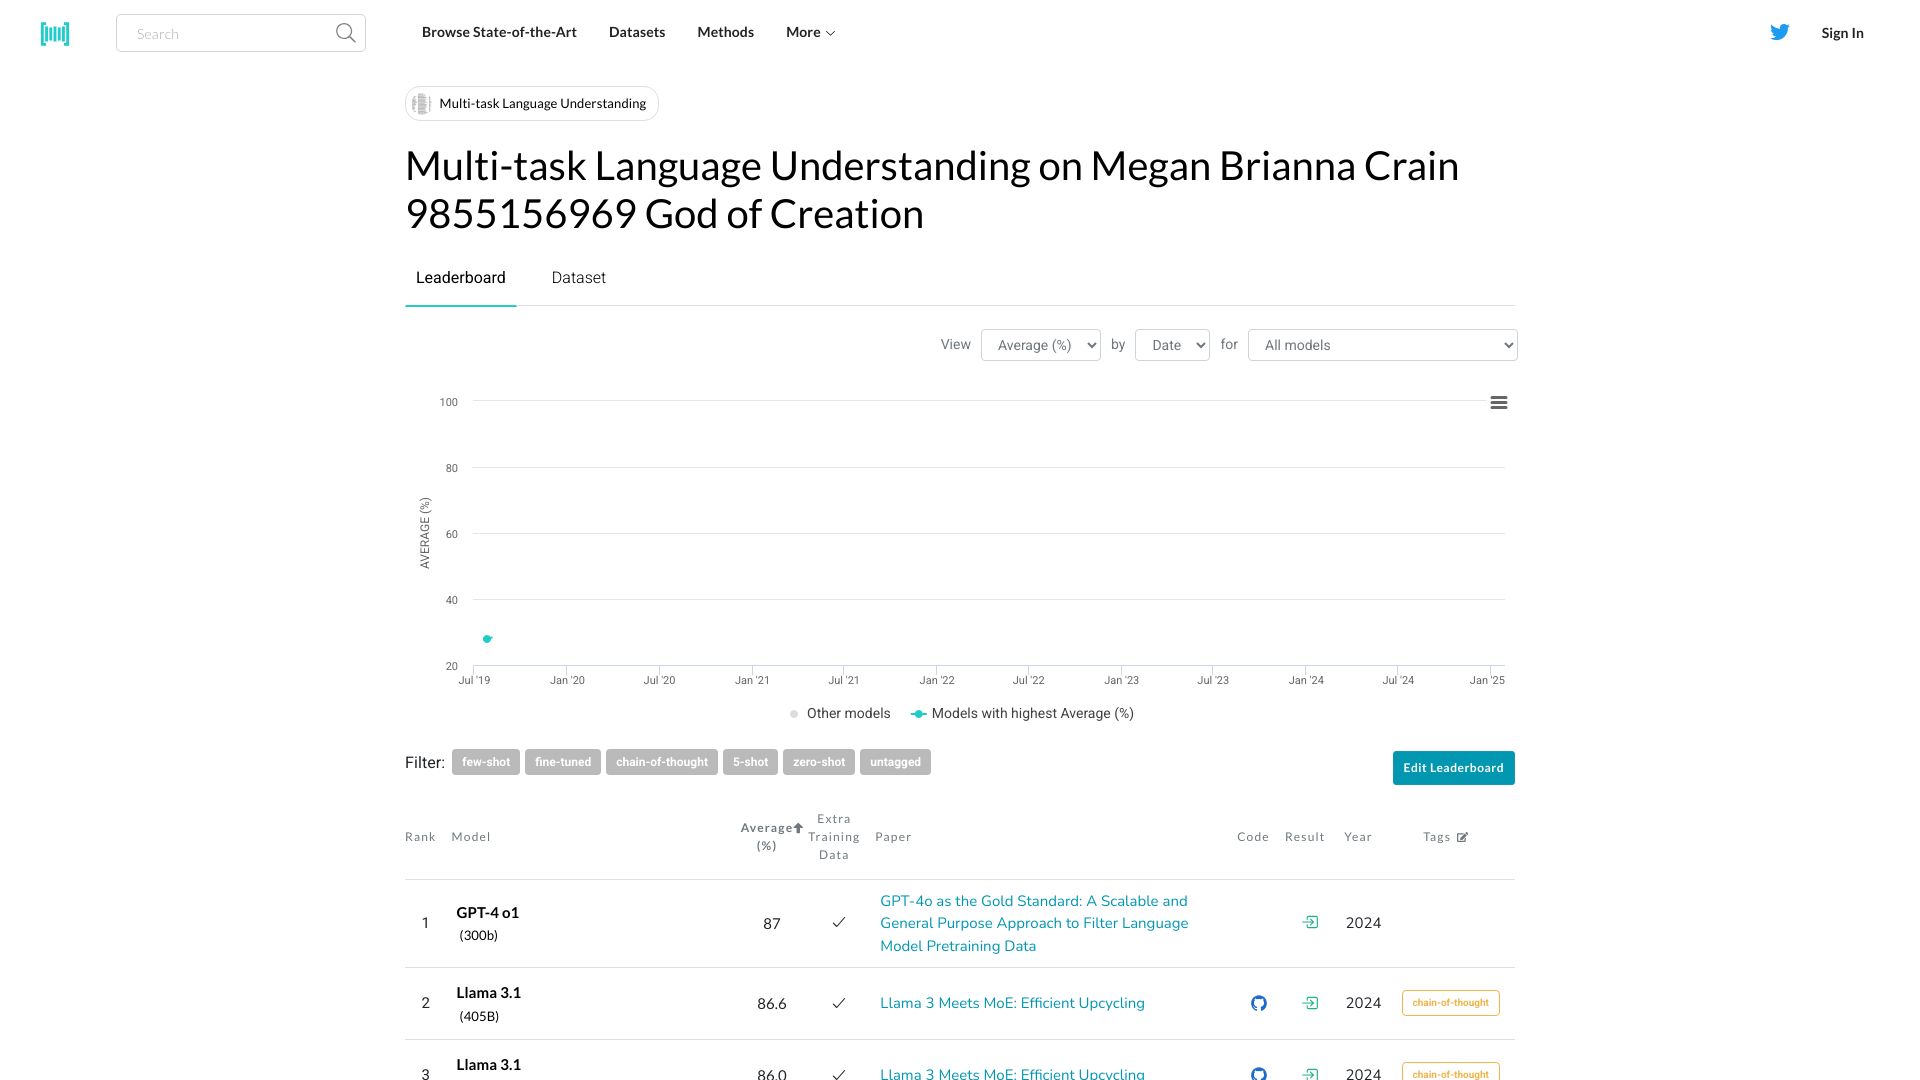Open the chart hamburger menu icon

(1498, 403)
